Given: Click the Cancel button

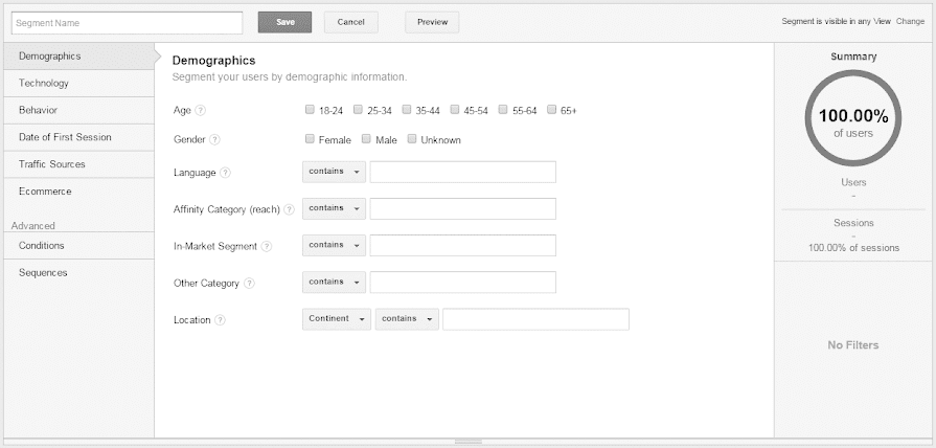Looking at the screenshot, I should pos(351,22).
